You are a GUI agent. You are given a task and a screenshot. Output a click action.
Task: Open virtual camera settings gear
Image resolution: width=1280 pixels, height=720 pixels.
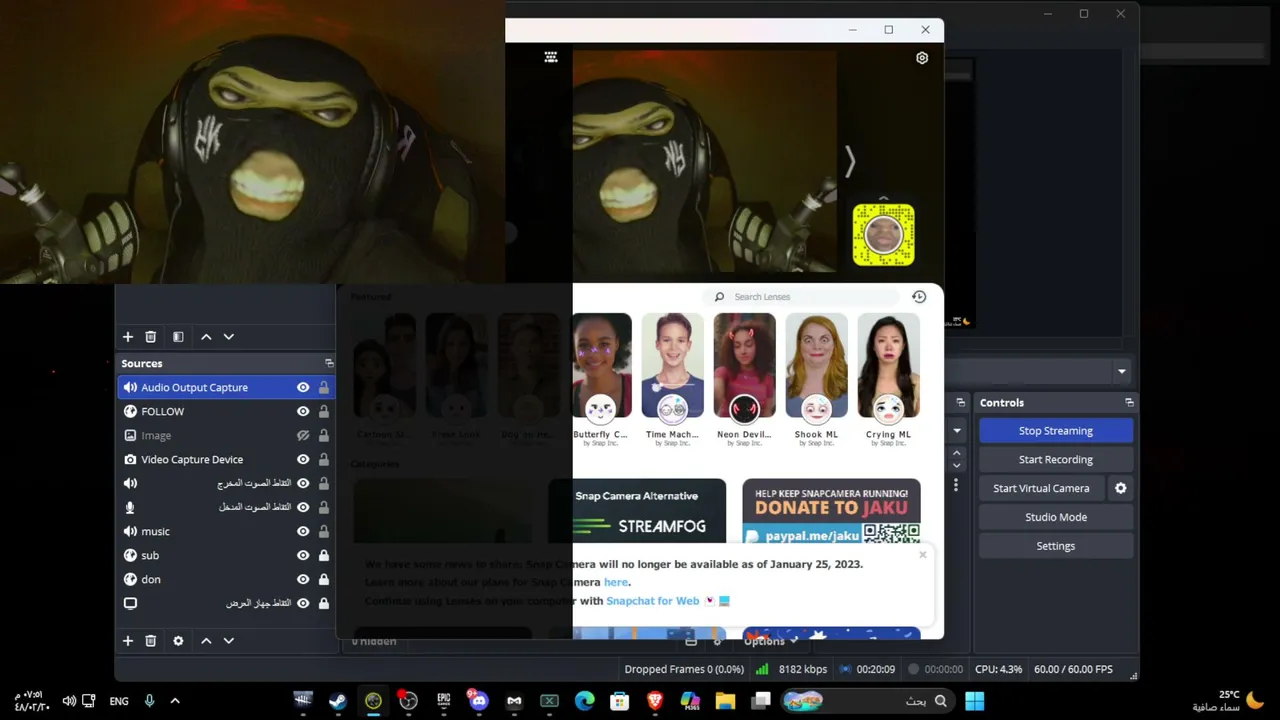tap(1121, 488)
